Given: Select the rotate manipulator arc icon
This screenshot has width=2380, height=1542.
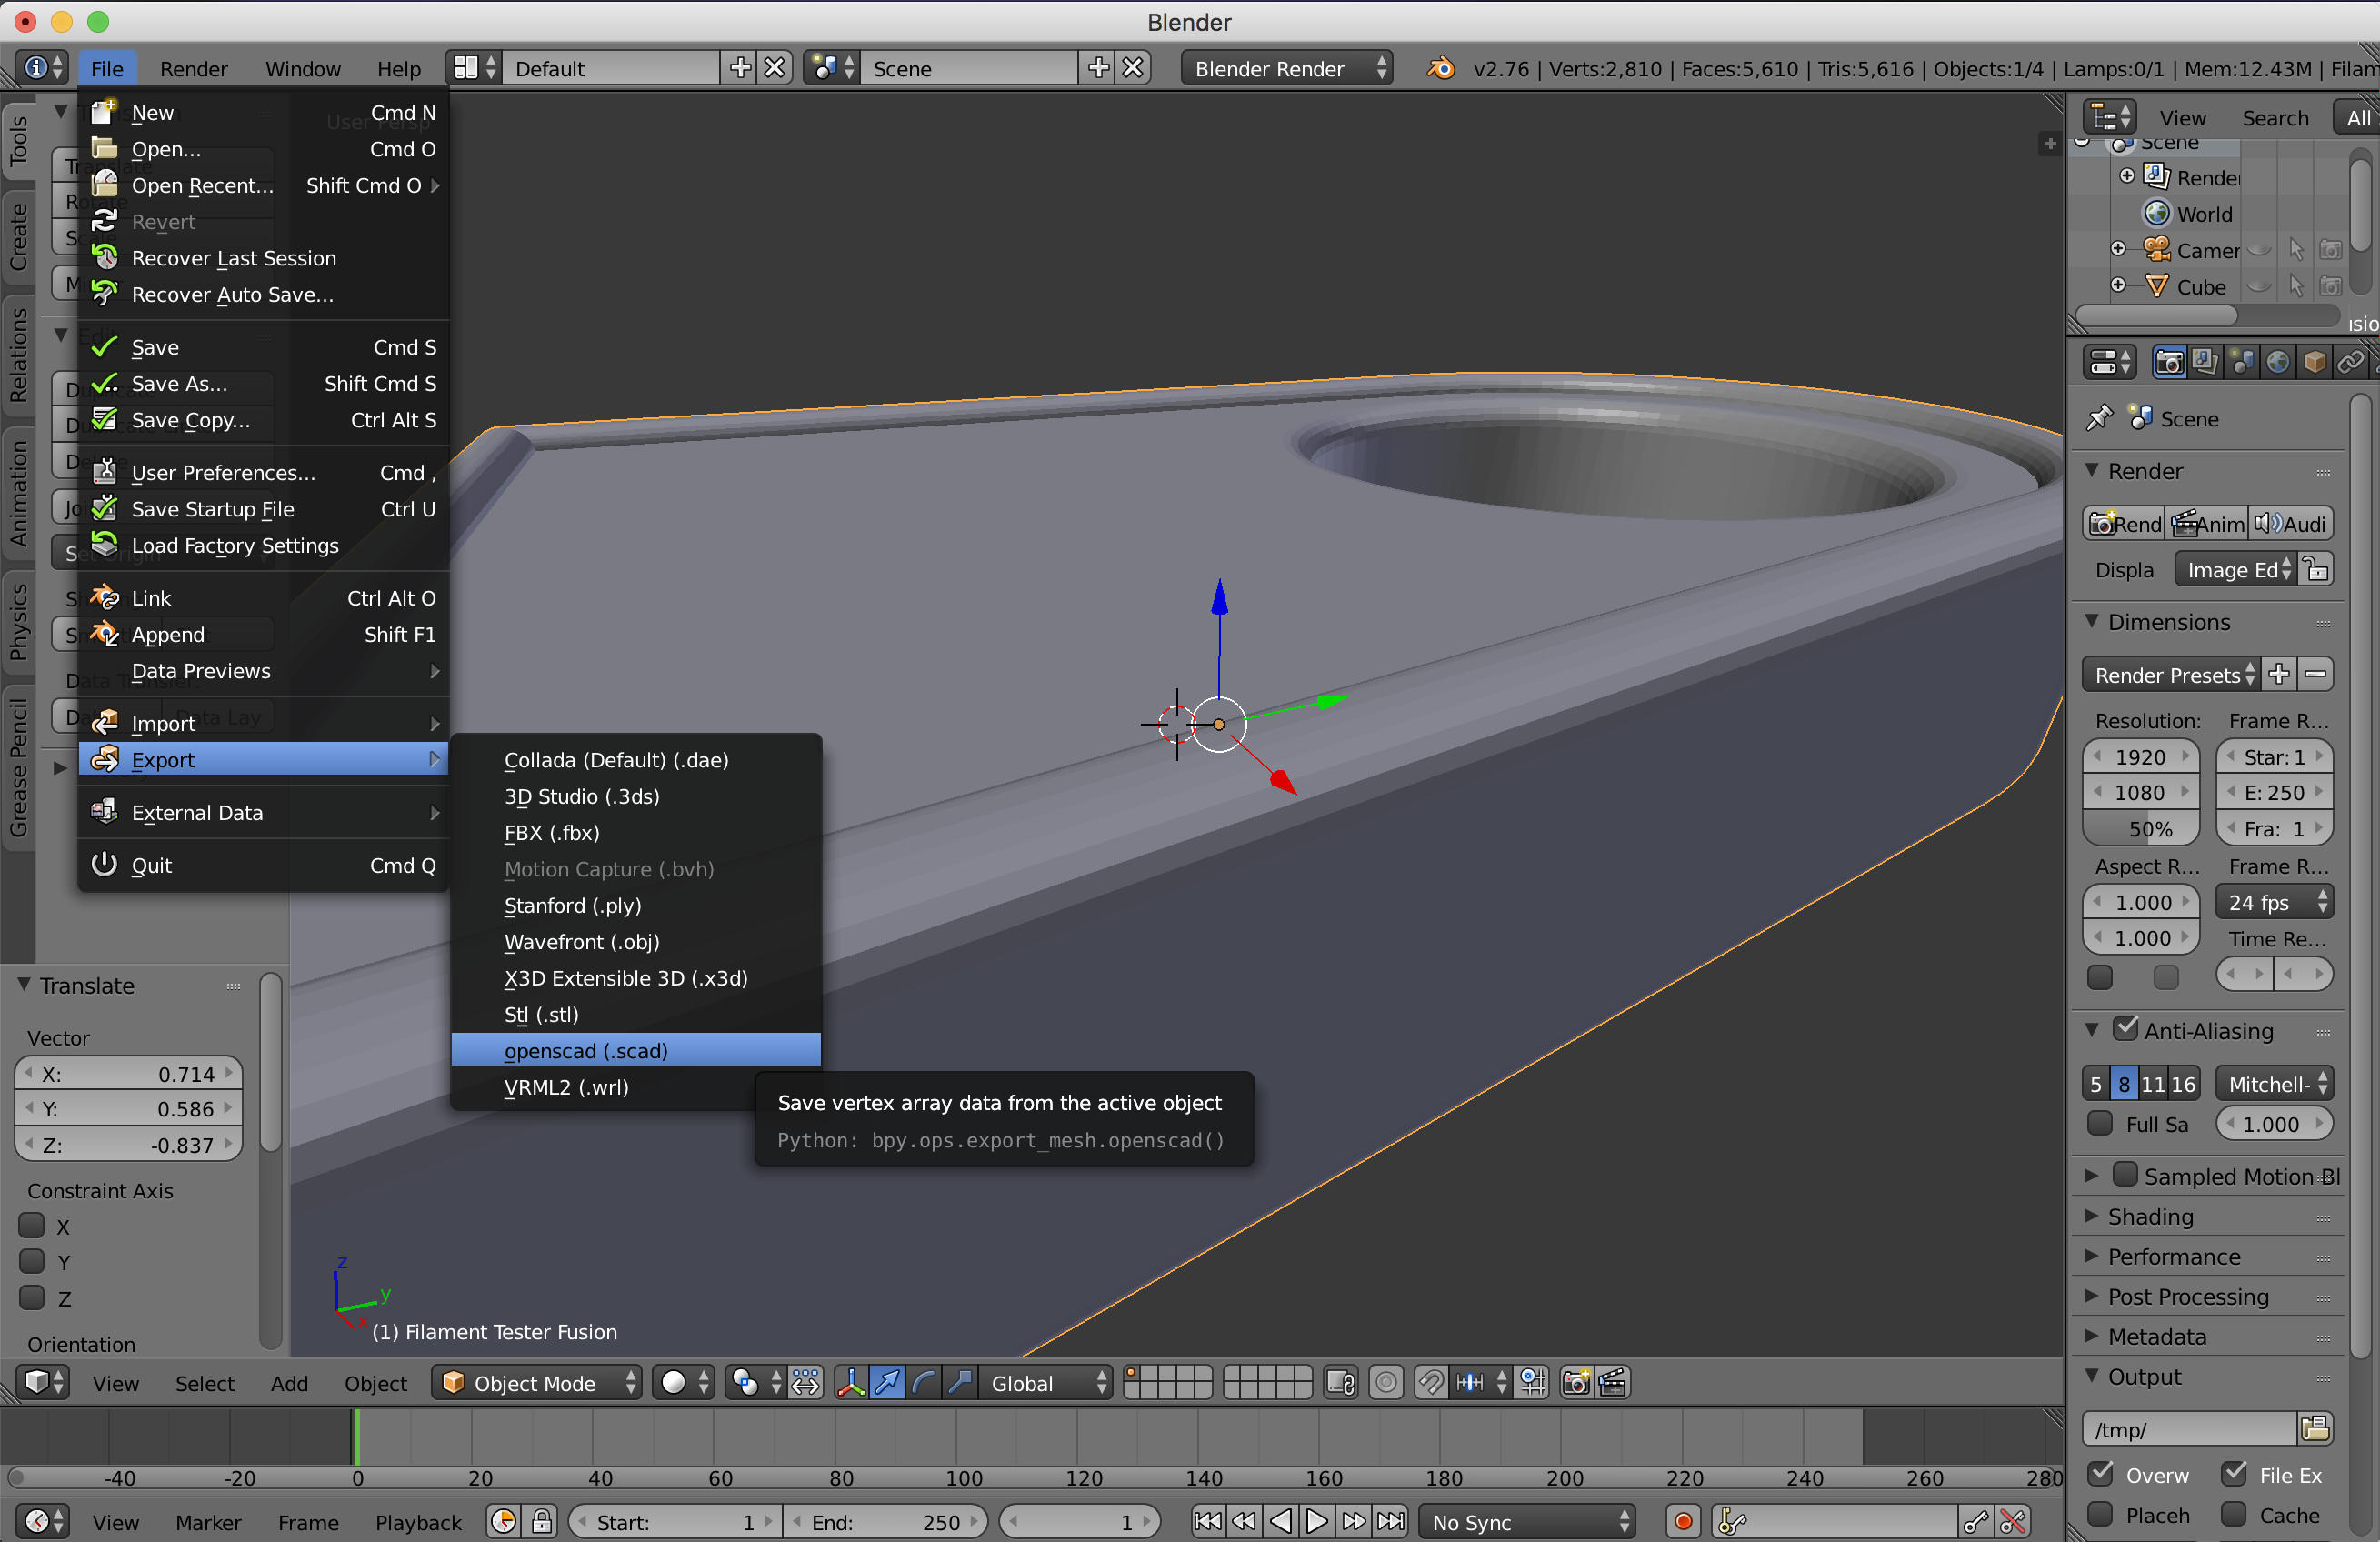Looking at the screenshot, I should (923, 1382).
